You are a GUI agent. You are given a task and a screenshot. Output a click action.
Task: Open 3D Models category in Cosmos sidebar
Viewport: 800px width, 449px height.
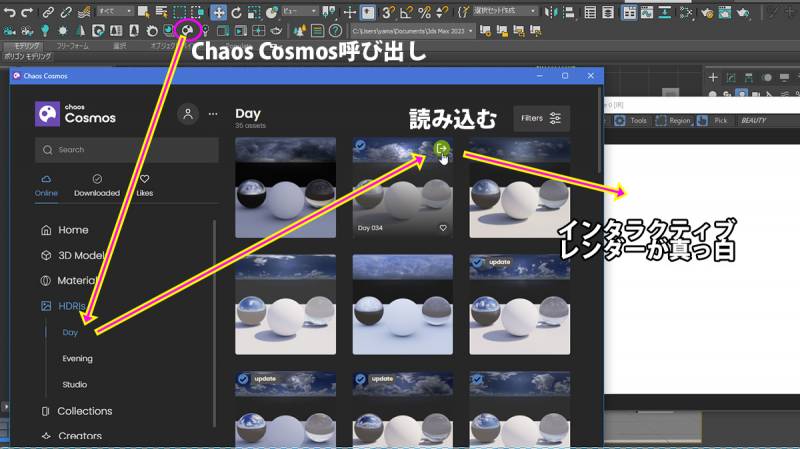pyautogui.click(x=72, y=255)
